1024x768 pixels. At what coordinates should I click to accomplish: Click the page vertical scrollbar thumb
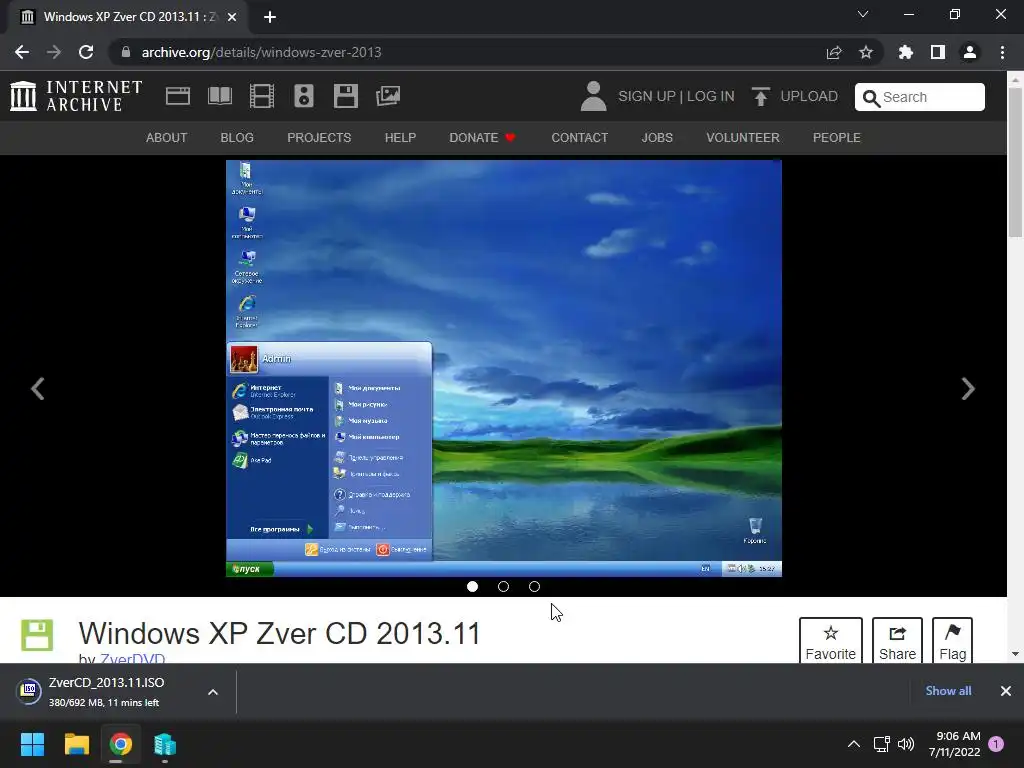click(1015, 162)
